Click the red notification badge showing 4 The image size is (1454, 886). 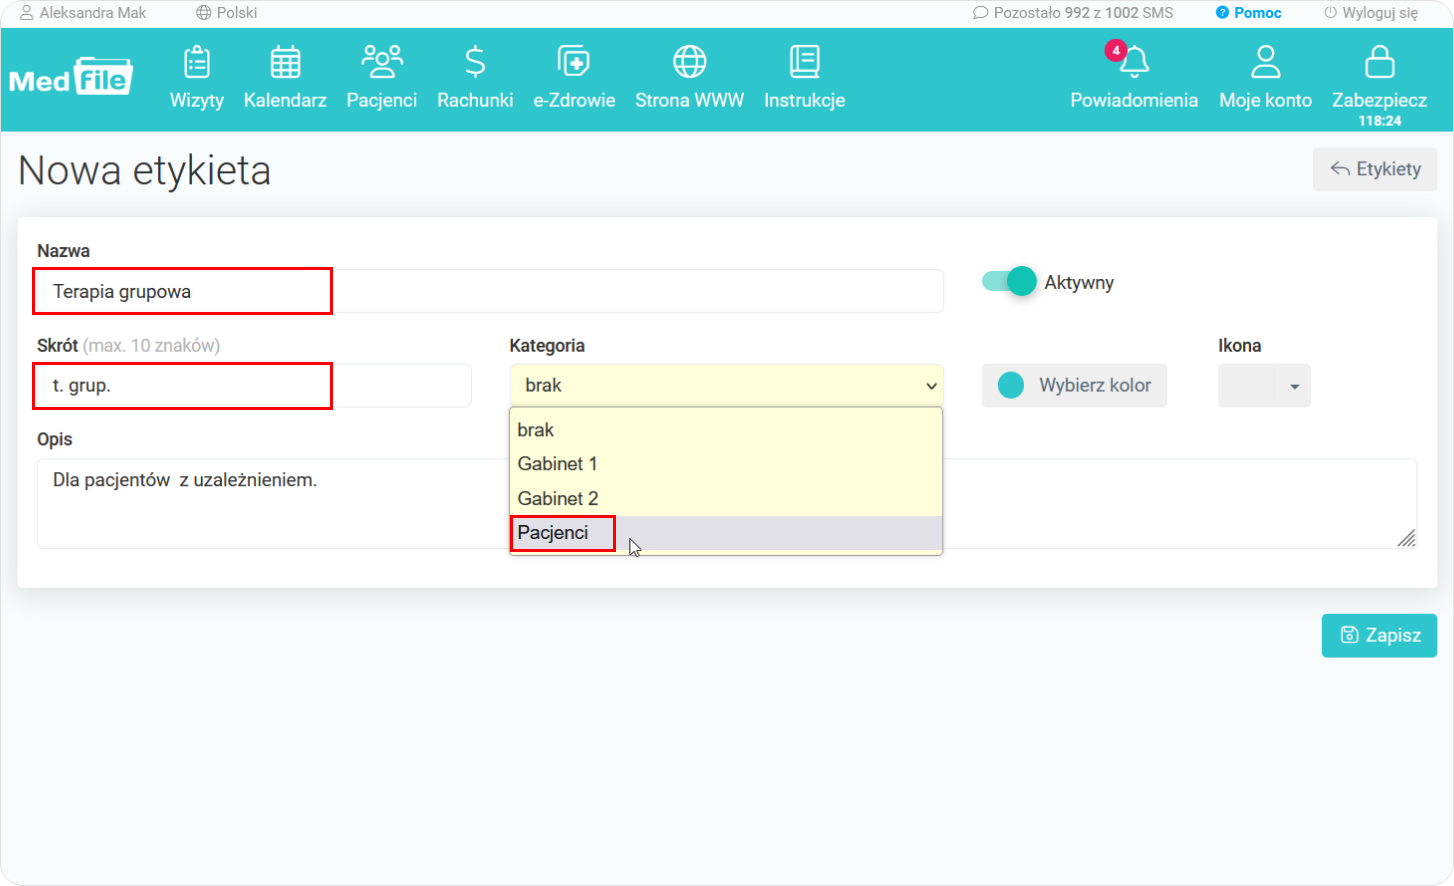(1116, 51)
